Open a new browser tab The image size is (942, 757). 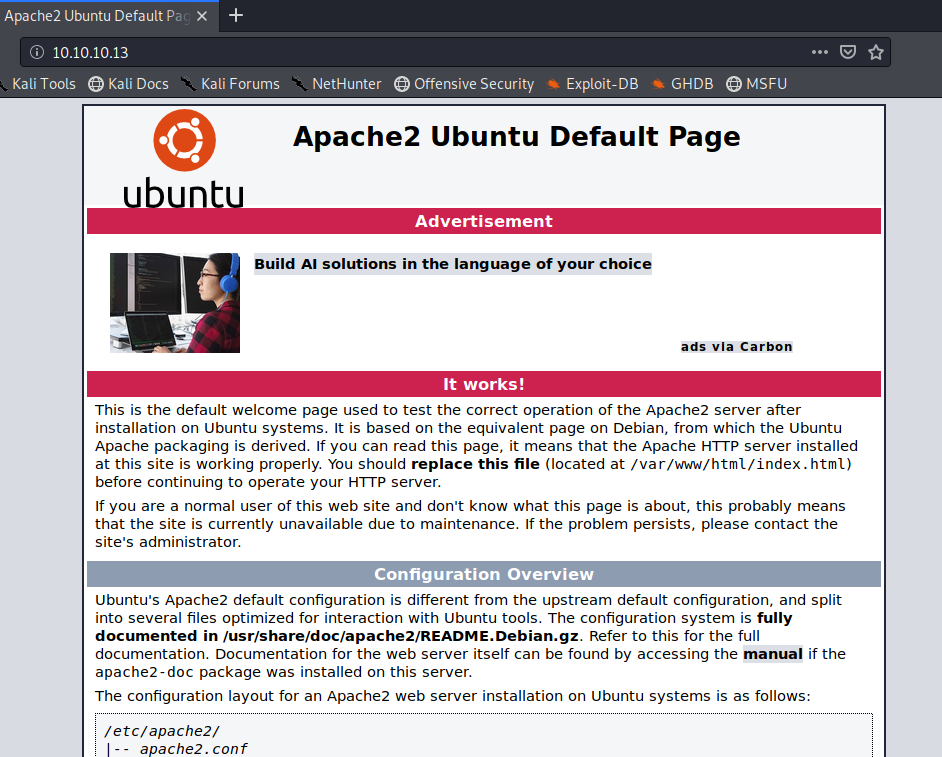[236, 16]
